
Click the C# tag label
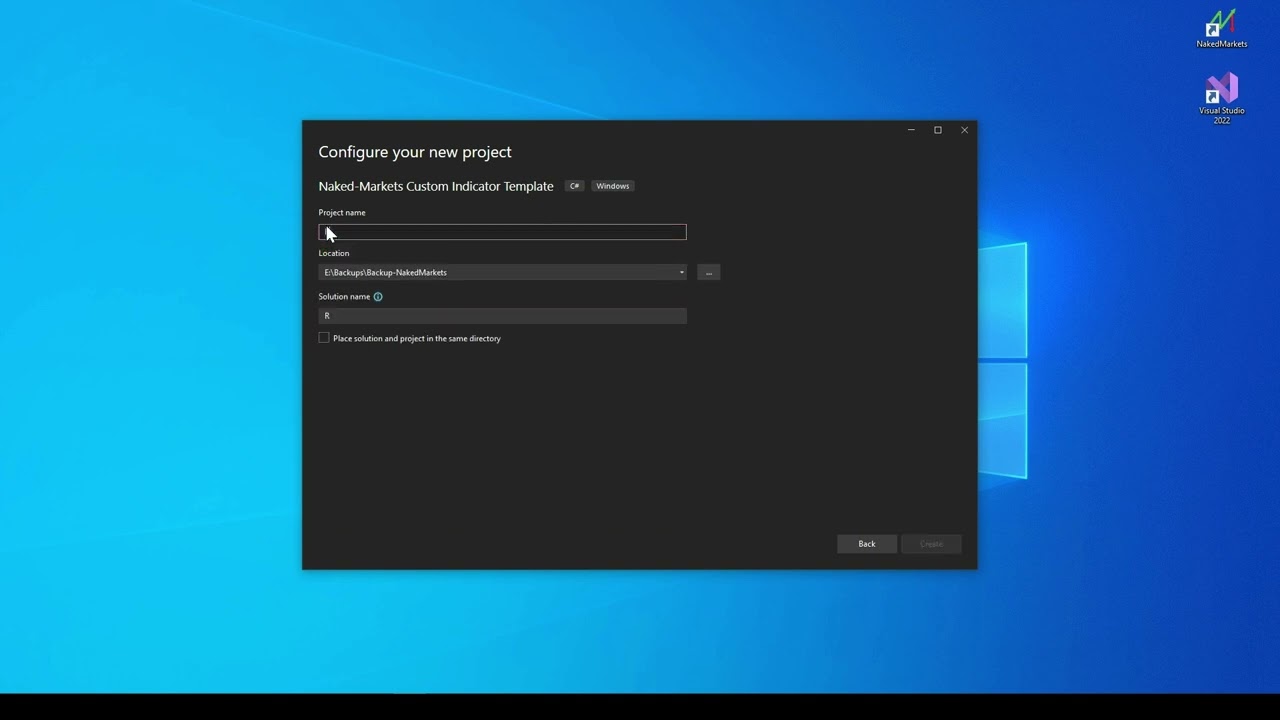[x=575, y=186]
